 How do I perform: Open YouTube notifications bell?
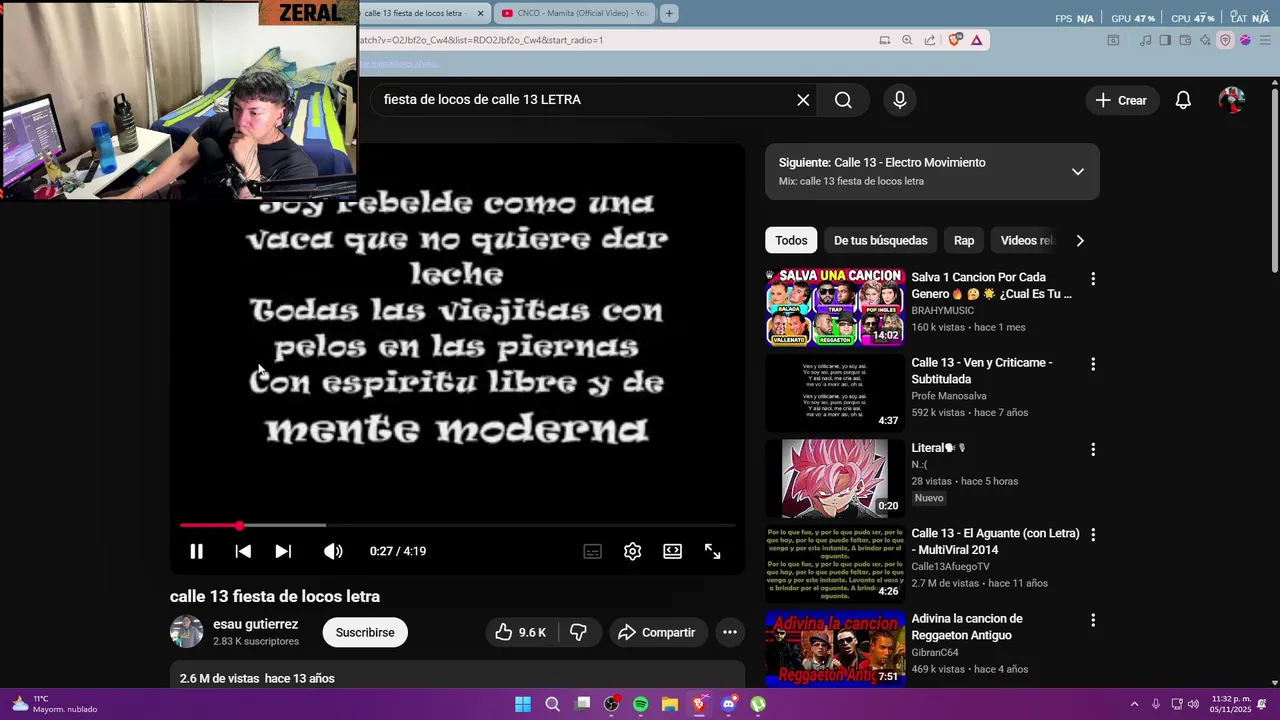(x=1183, y=100)
